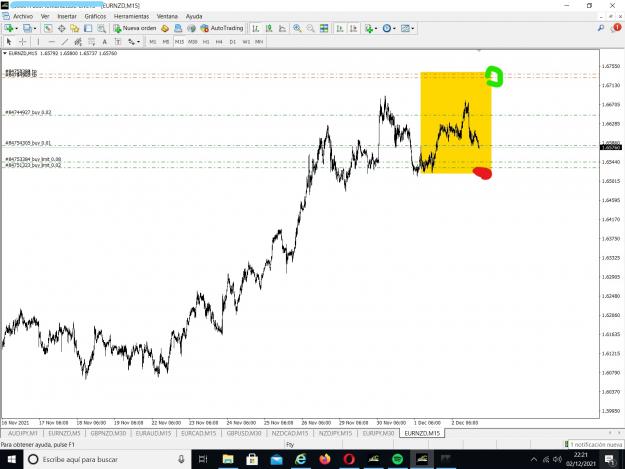Switch timeframe to M1
This screenshot has width=625, height=469.
(153, 41)
